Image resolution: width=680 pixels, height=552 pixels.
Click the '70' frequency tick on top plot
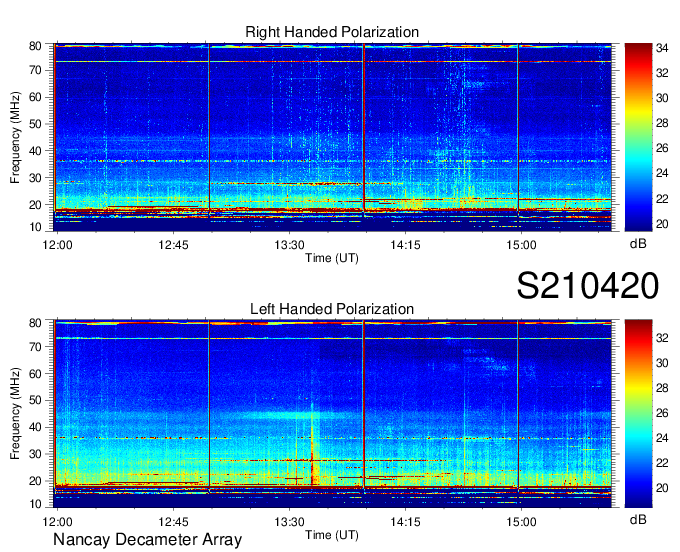click(x=35, y=70)
